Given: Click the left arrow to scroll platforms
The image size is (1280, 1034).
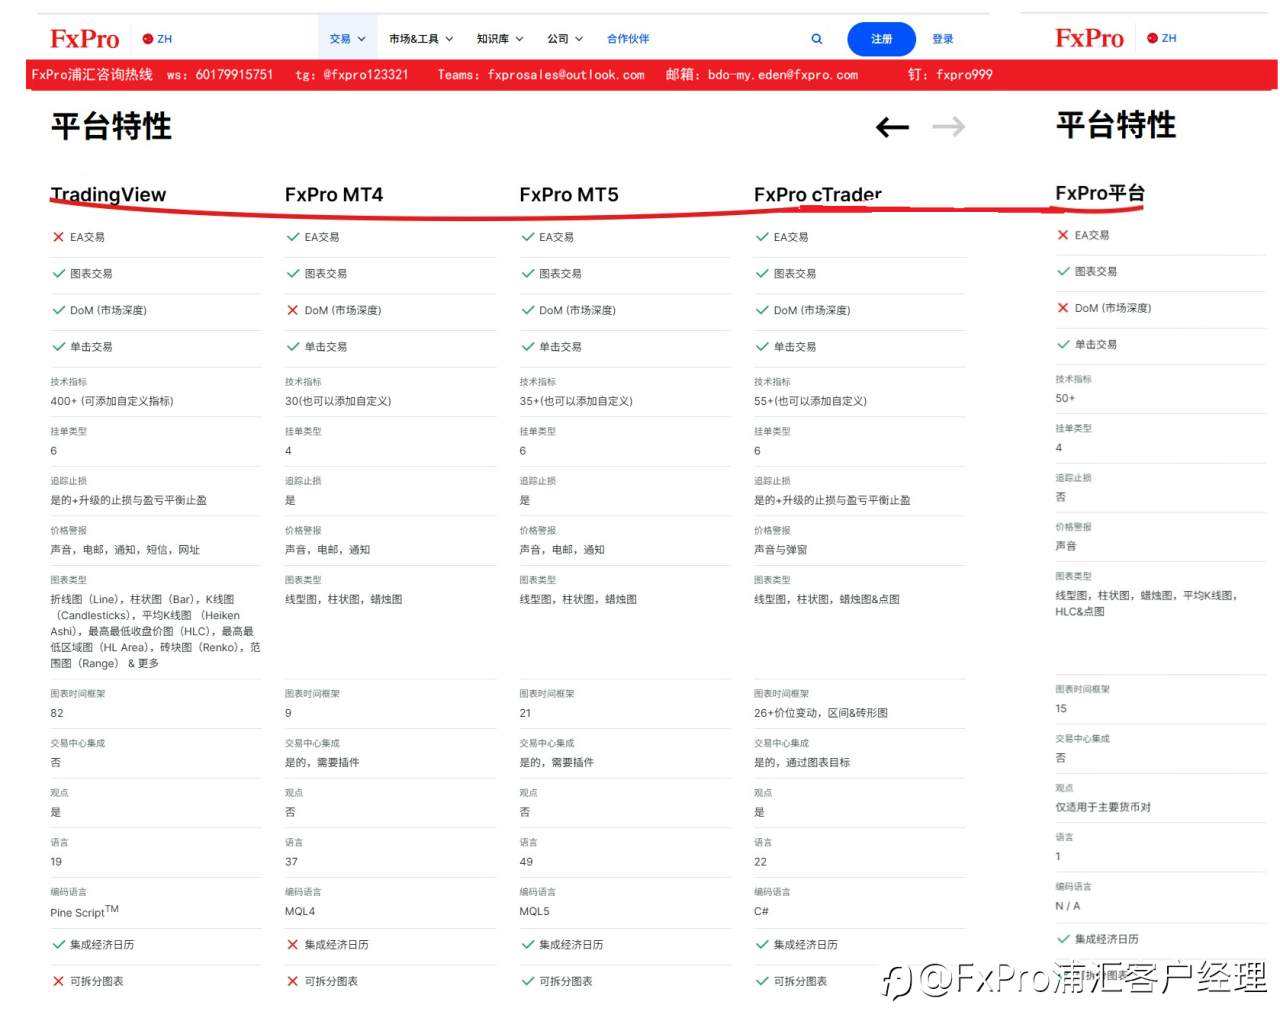Looking at the screenshot, I should (891, 127).
